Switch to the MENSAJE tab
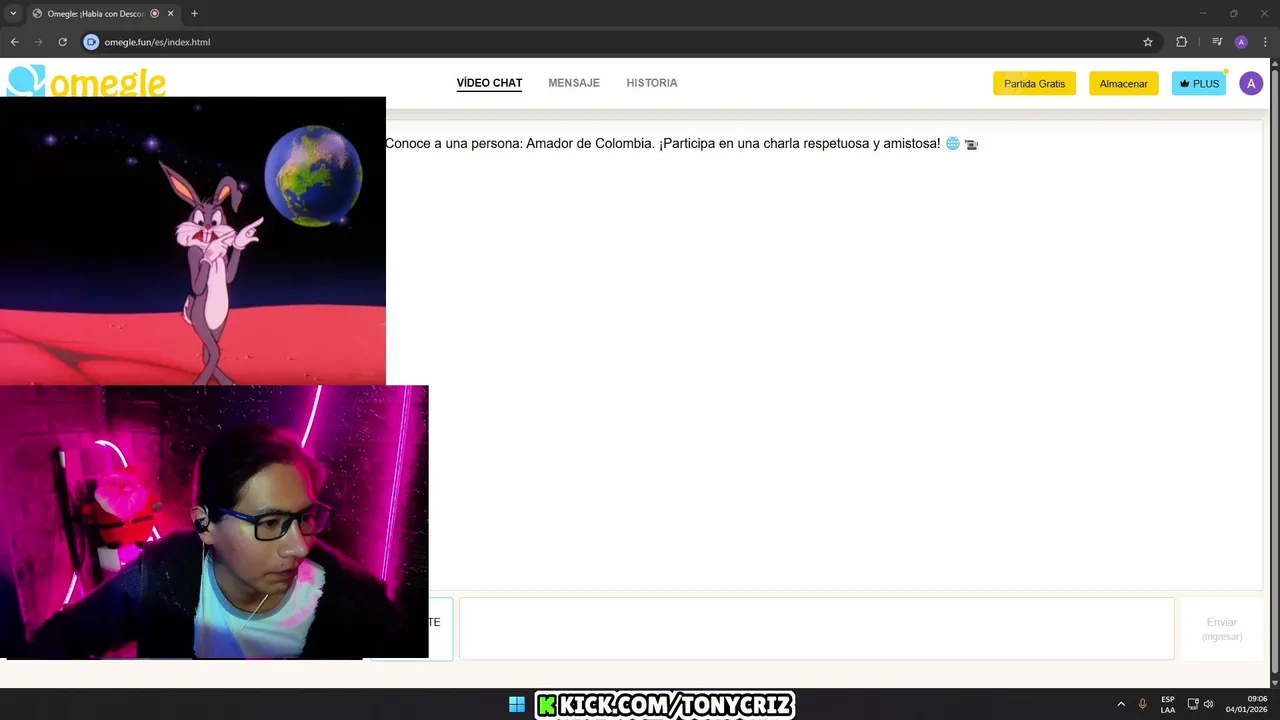Viewport: 1280px width, 720px height. pyautogui.click(x=574, y=83)
